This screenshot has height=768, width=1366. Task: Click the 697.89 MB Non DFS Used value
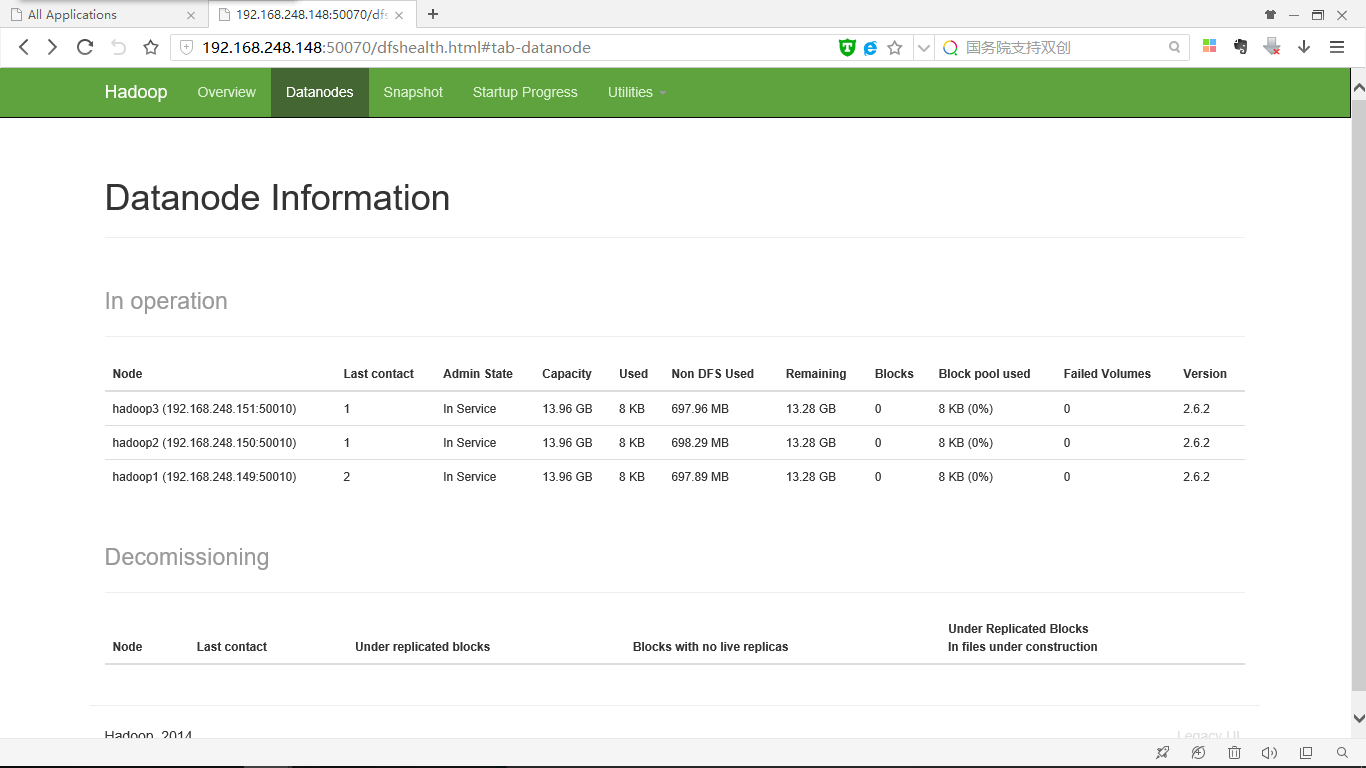700,477
